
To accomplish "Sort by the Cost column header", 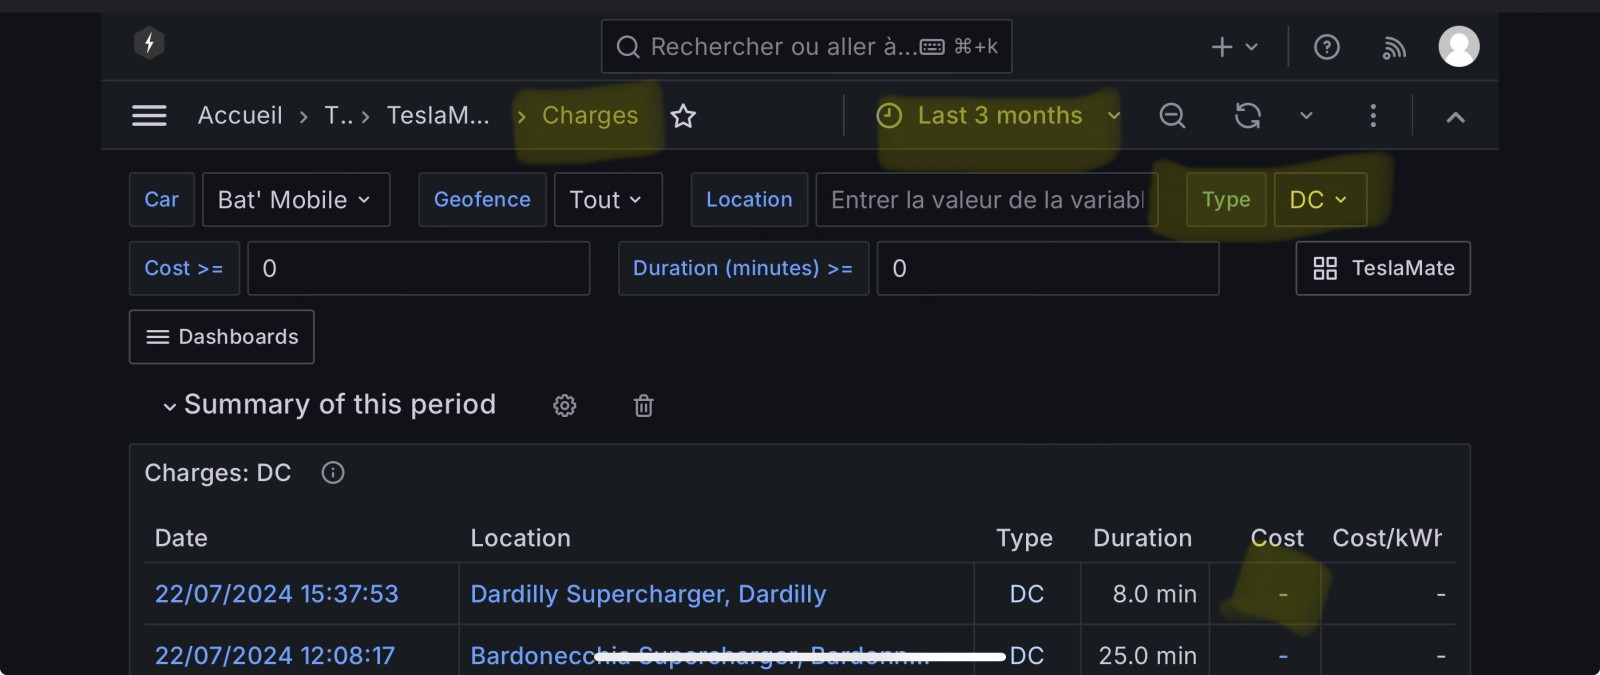I will click(1277, 538).
